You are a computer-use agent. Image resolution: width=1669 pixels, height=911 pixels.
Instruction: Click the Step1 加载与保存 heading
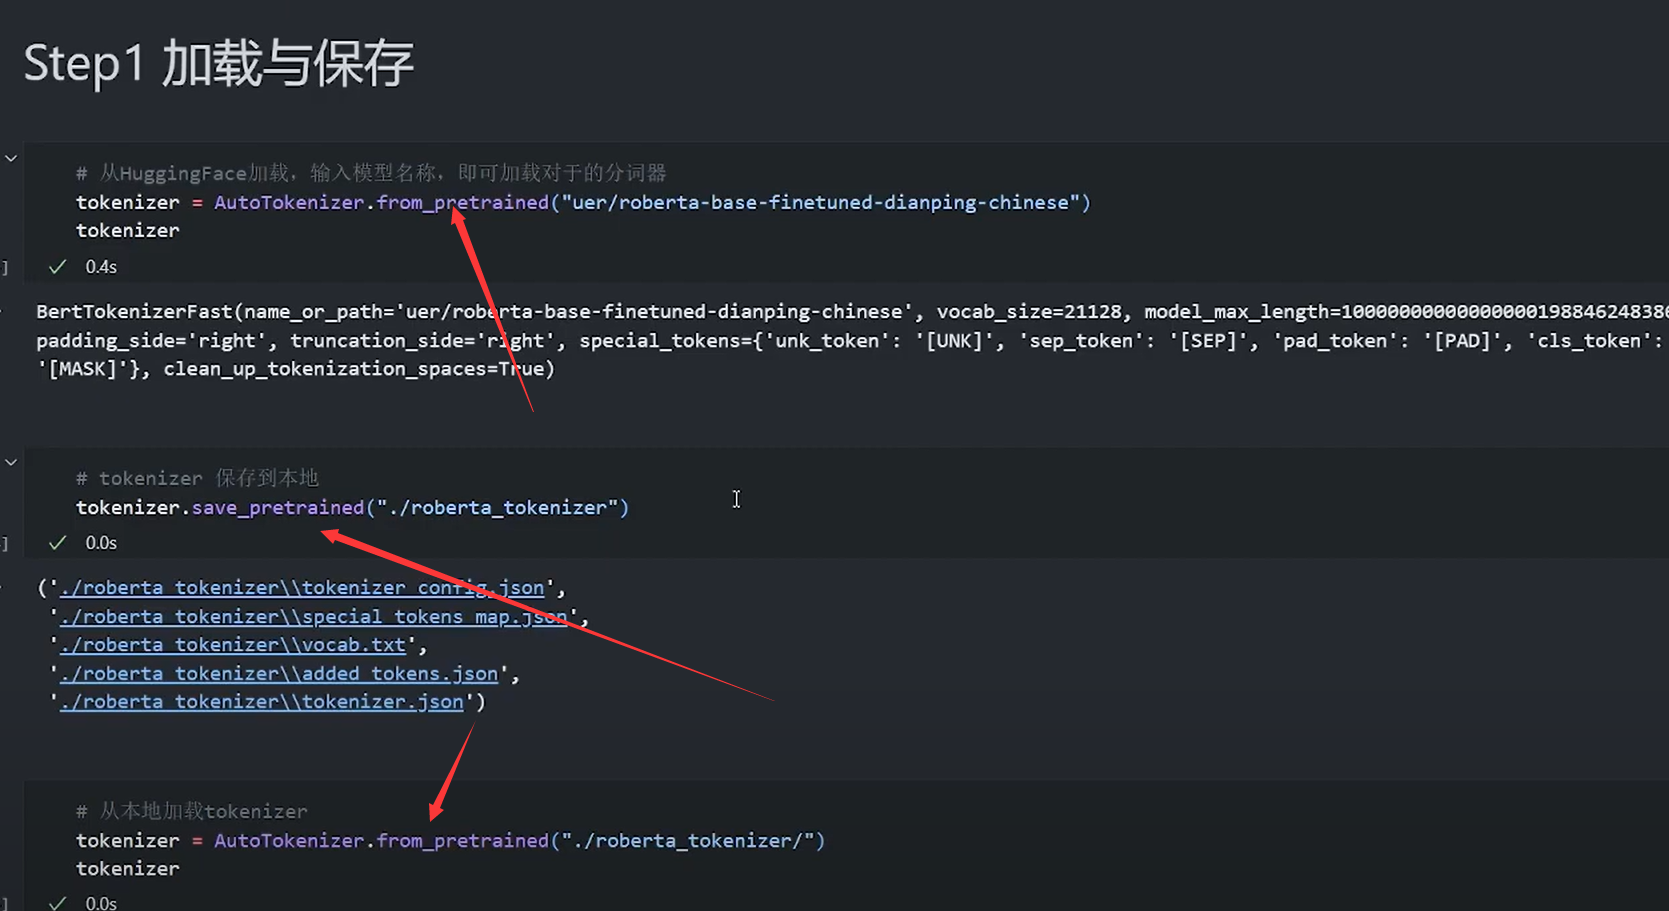219,64
